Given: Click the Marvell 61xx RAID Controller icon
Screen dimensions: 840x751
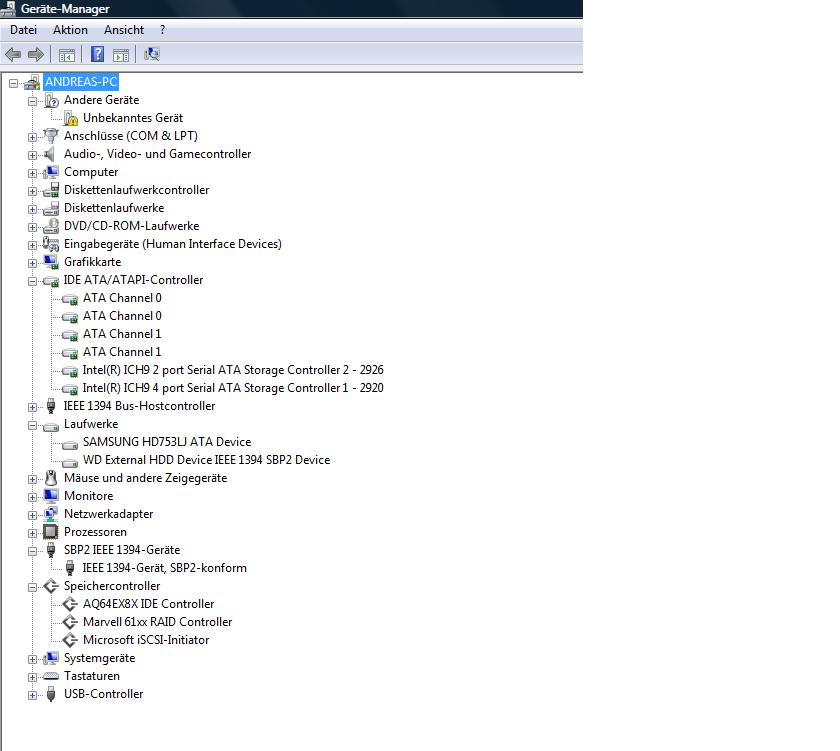Looking at the screenshot, I should 70,622.
